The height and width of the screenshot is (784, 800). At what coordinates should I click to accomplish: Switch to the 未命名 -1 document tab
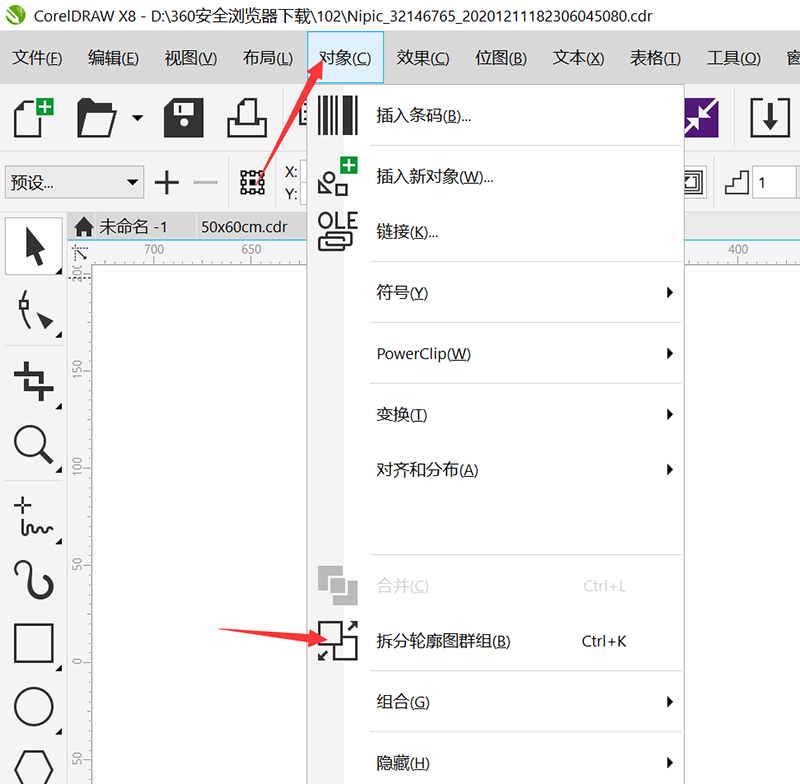(x=133, y=226)
